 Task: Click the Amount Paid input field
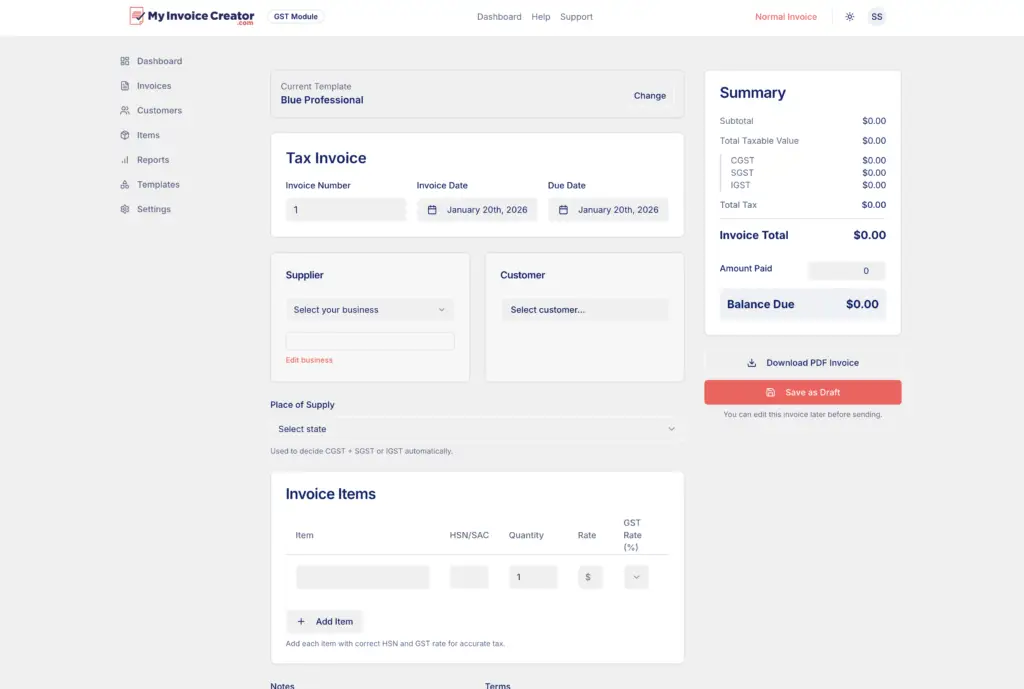coord(847,270)
